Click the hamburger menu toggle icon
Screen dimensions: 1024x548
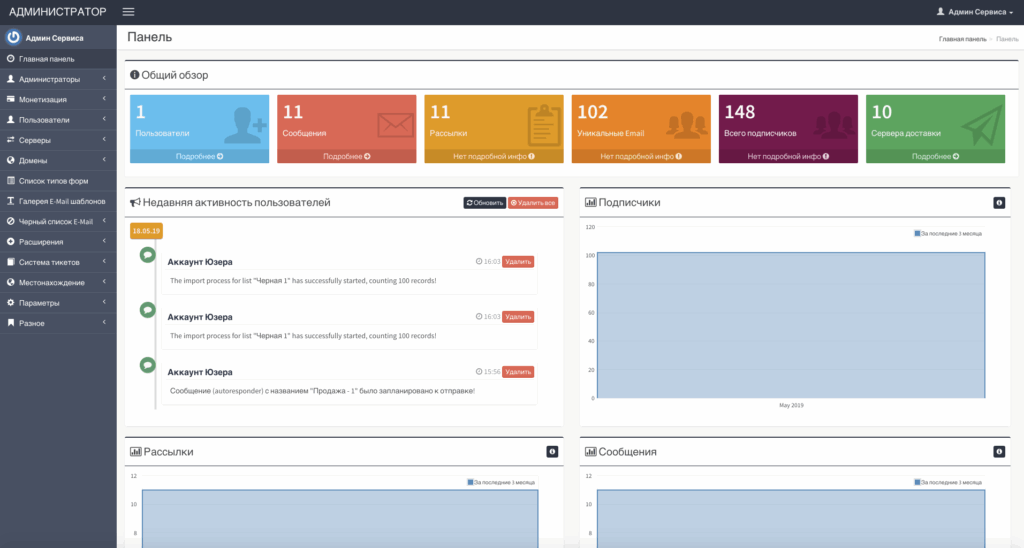(128, 12)
